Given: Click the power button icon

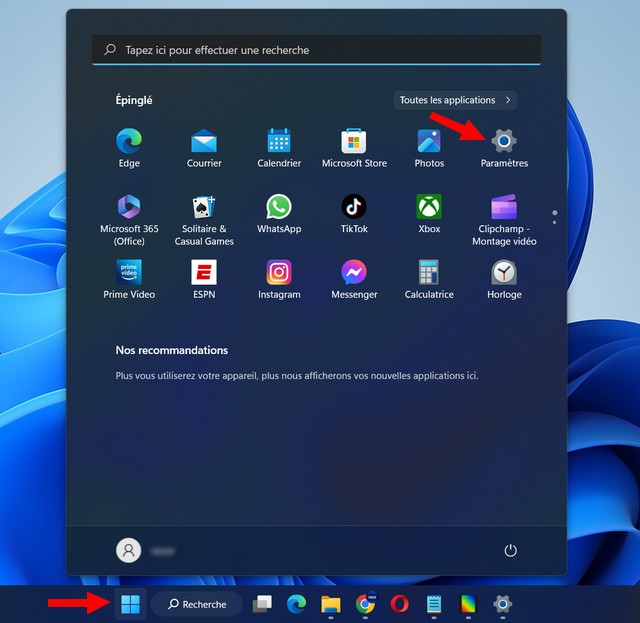Looking at the screenshot, I should (511, 550).
